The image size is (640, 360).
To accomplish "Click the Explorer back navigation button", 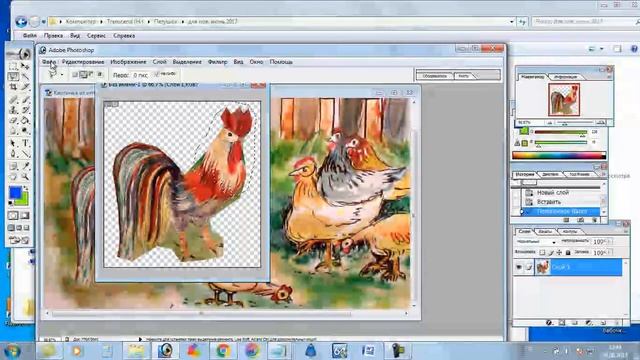I will pyautogui.click(x=21, y=22).
